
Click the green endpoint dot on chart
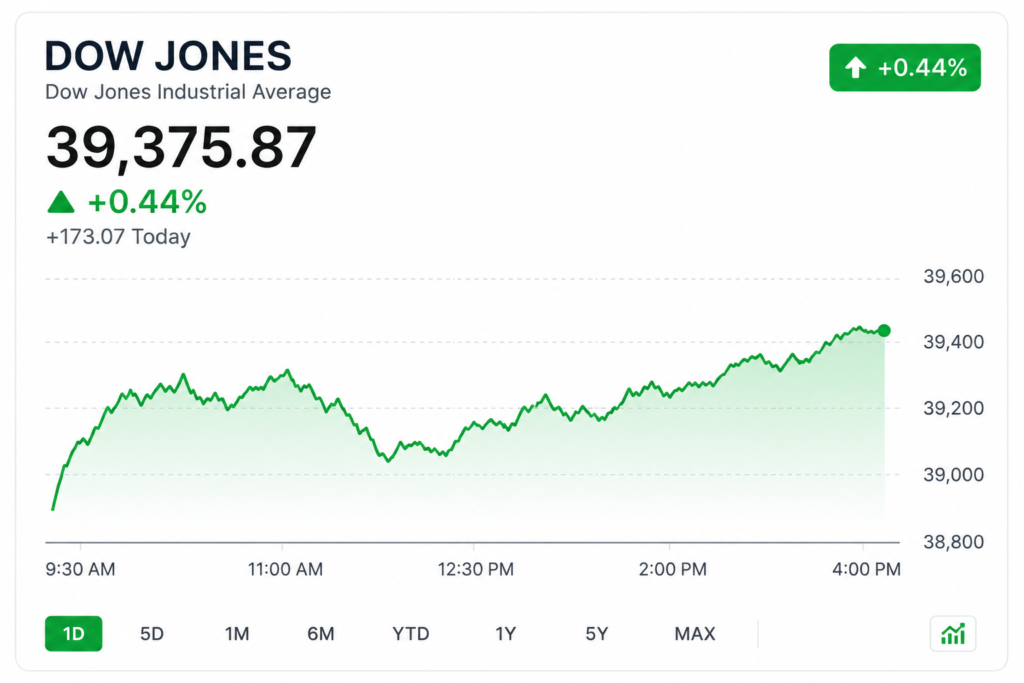[884, 330]
